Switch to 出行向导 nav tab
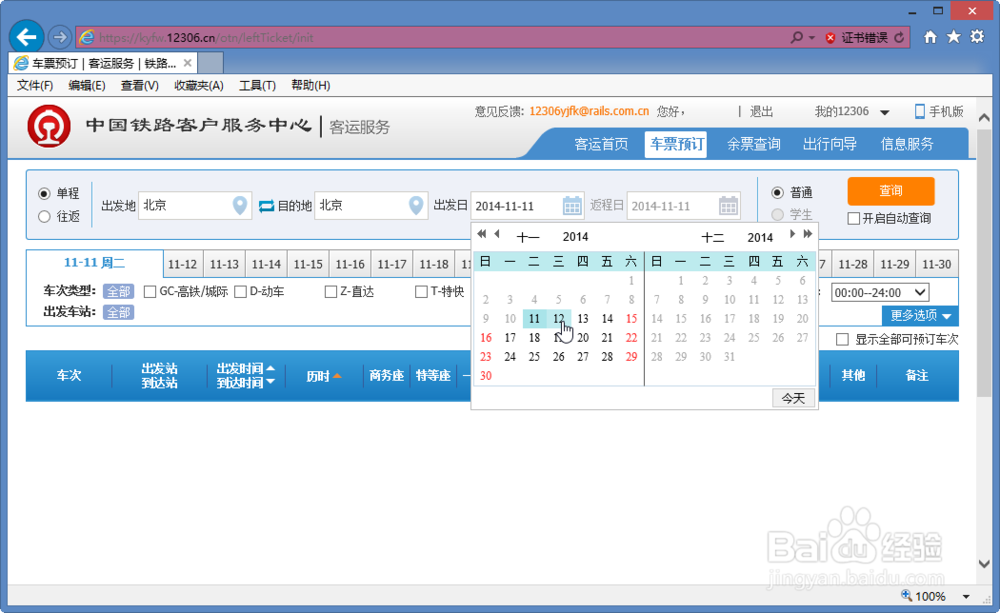The height and width of the screenshot is (613, 1000). tap(830, 144)
